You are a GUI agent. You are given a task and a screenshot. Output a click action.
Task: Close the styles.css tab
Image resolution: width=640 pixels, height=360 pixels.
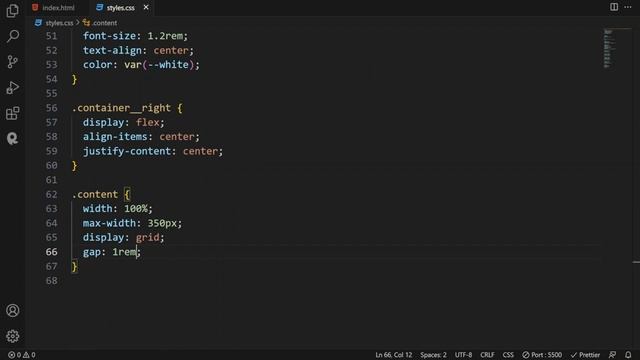coord(146,7)
